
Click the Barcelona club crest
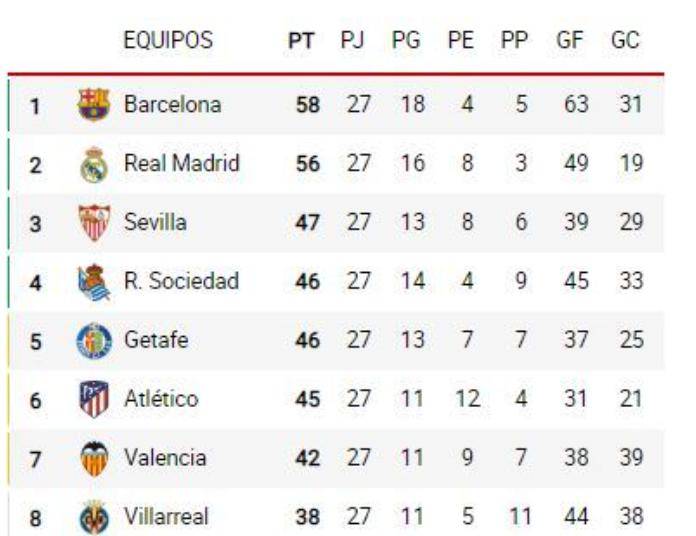[x=93, y=104]
